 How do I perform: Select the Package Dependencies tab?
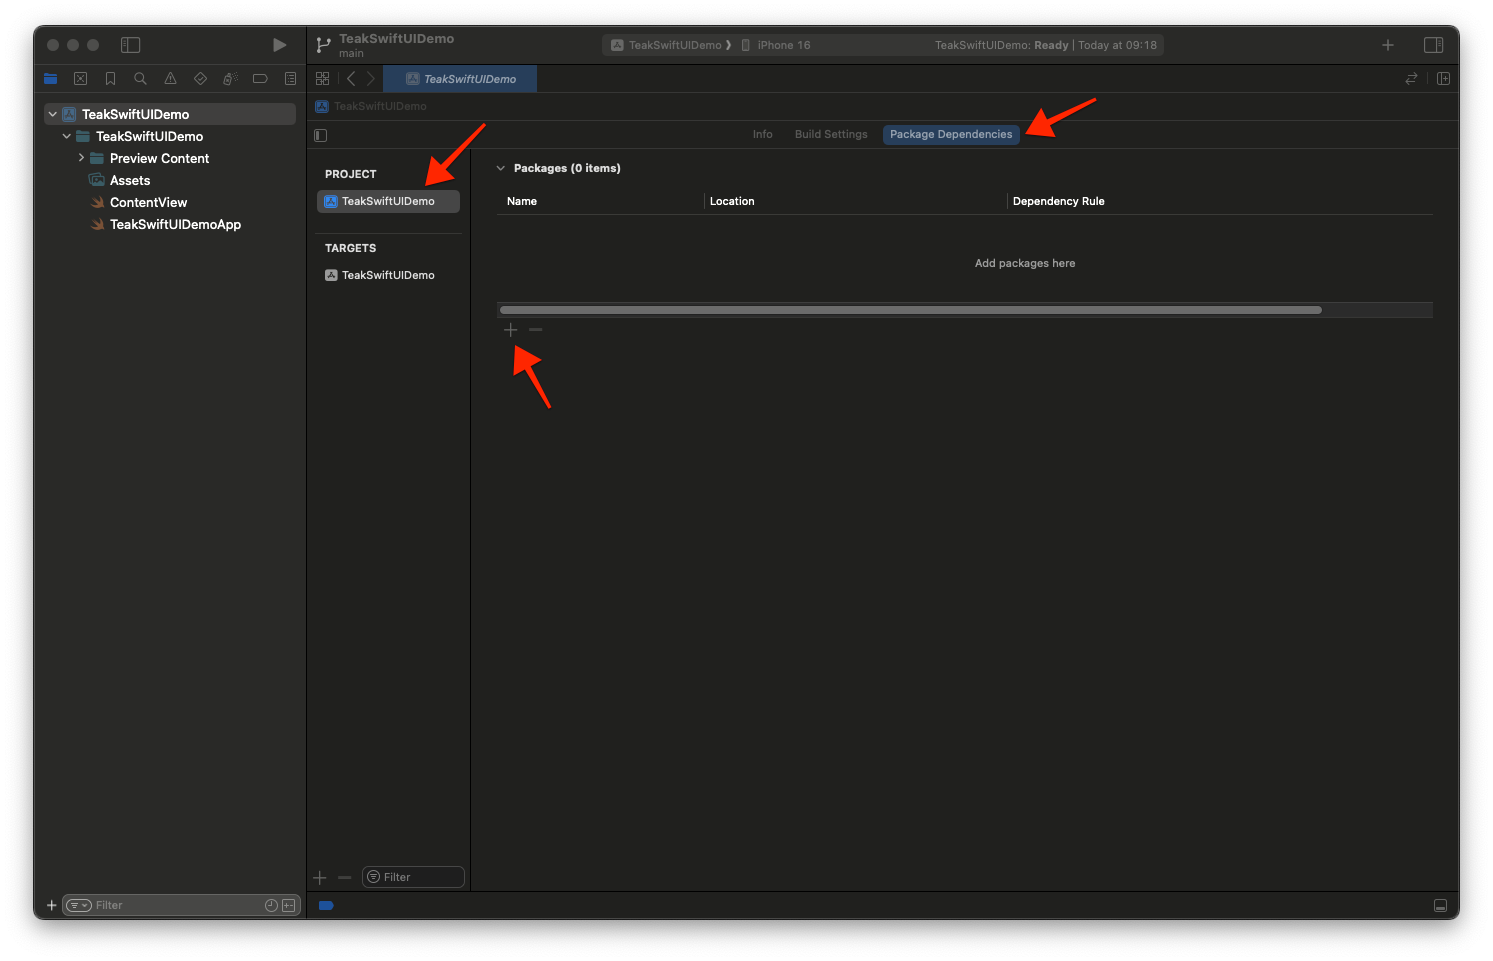(951, 134)
